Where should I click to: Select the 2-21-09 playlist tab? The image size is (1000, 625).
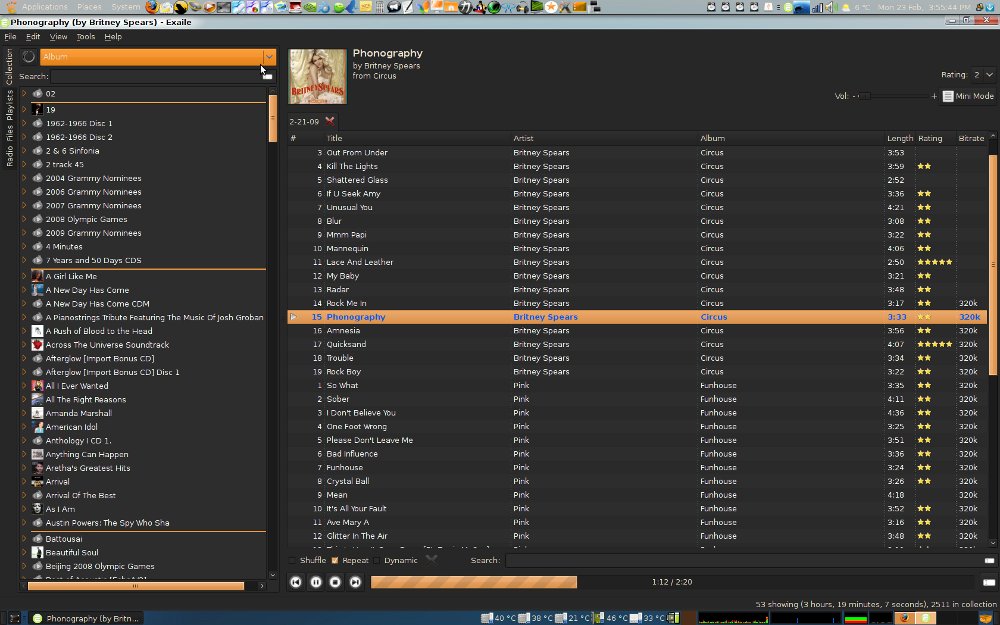[304, 121]
